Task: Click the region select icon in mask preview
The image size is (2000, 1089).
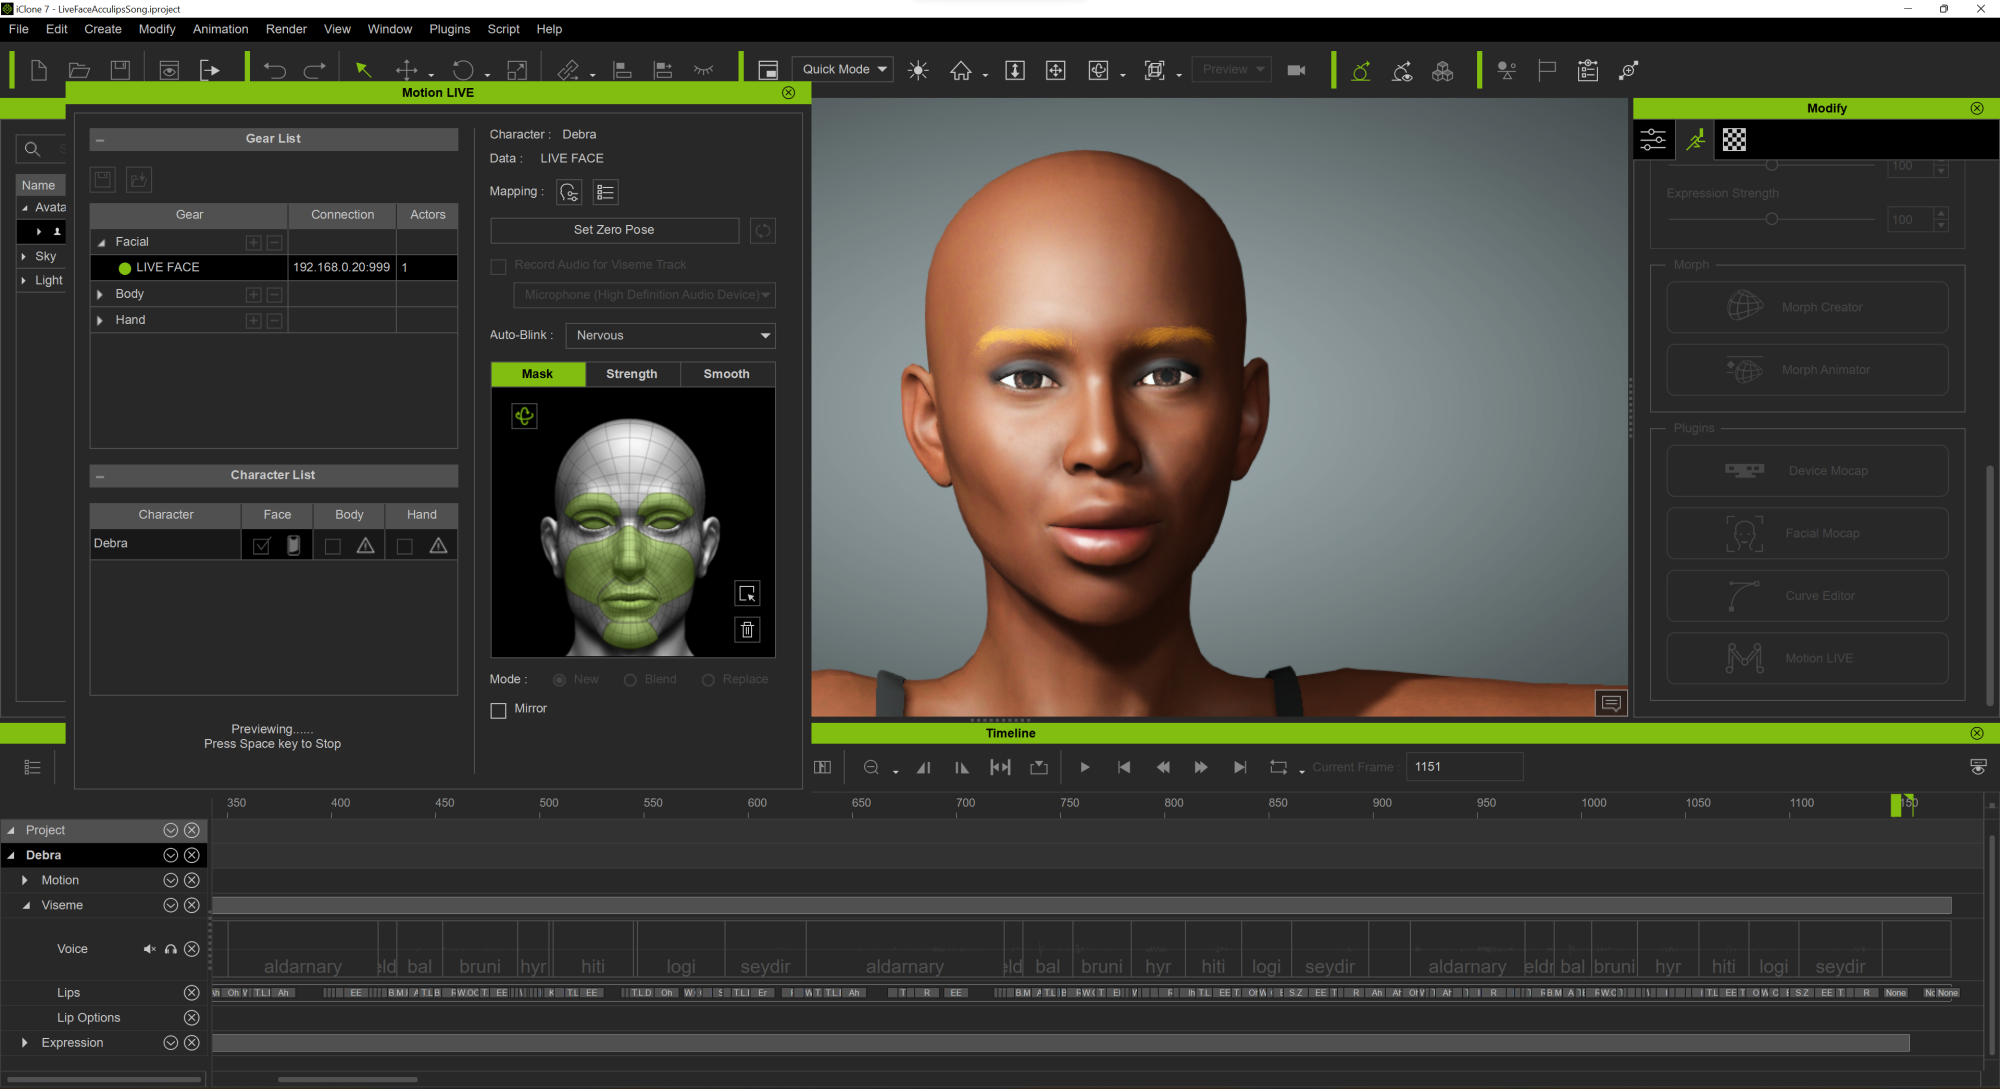Action: pos(747,594)
